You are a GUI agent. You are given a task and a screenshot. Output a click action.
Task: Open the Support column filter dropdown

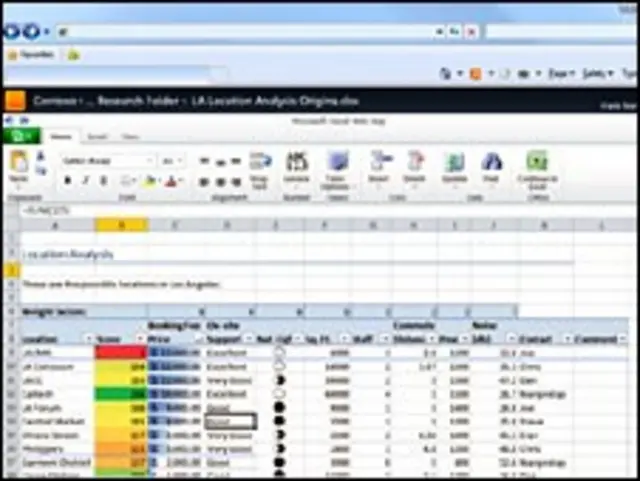(x=249, y=339)
